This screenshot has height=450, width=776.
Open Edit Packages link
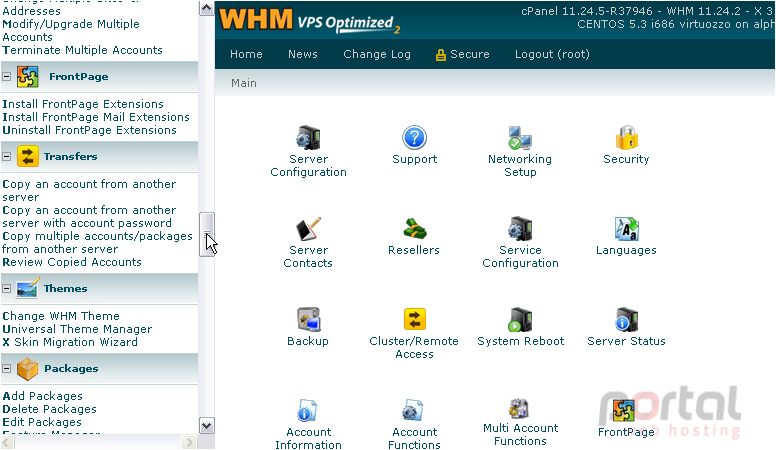pos(42,422)
